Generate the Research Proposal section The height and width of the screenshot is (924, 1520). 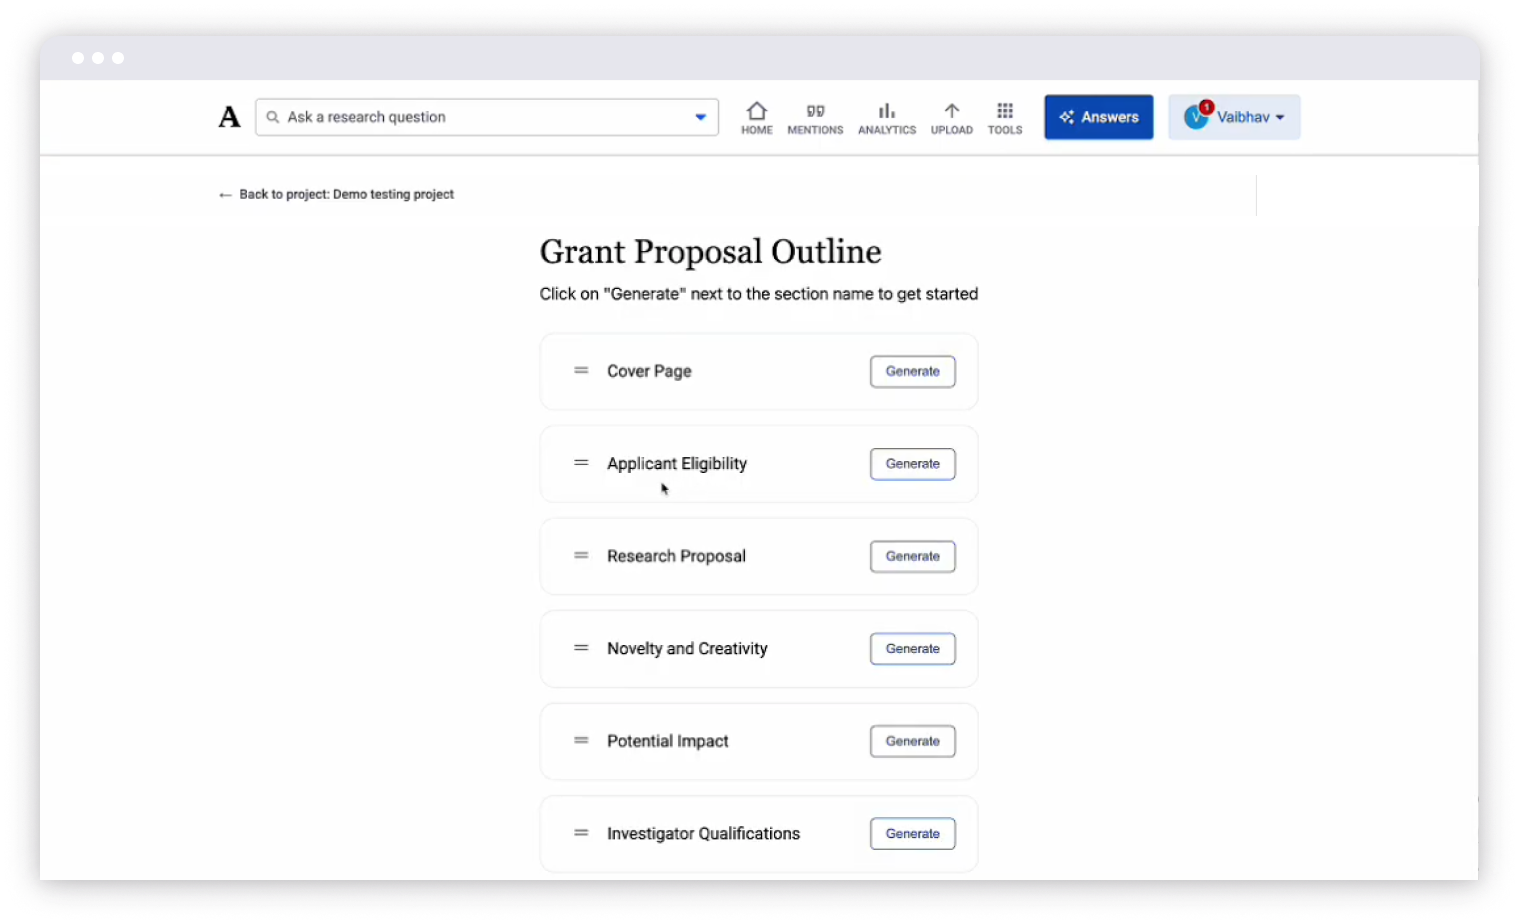click(x=913, y=556)
